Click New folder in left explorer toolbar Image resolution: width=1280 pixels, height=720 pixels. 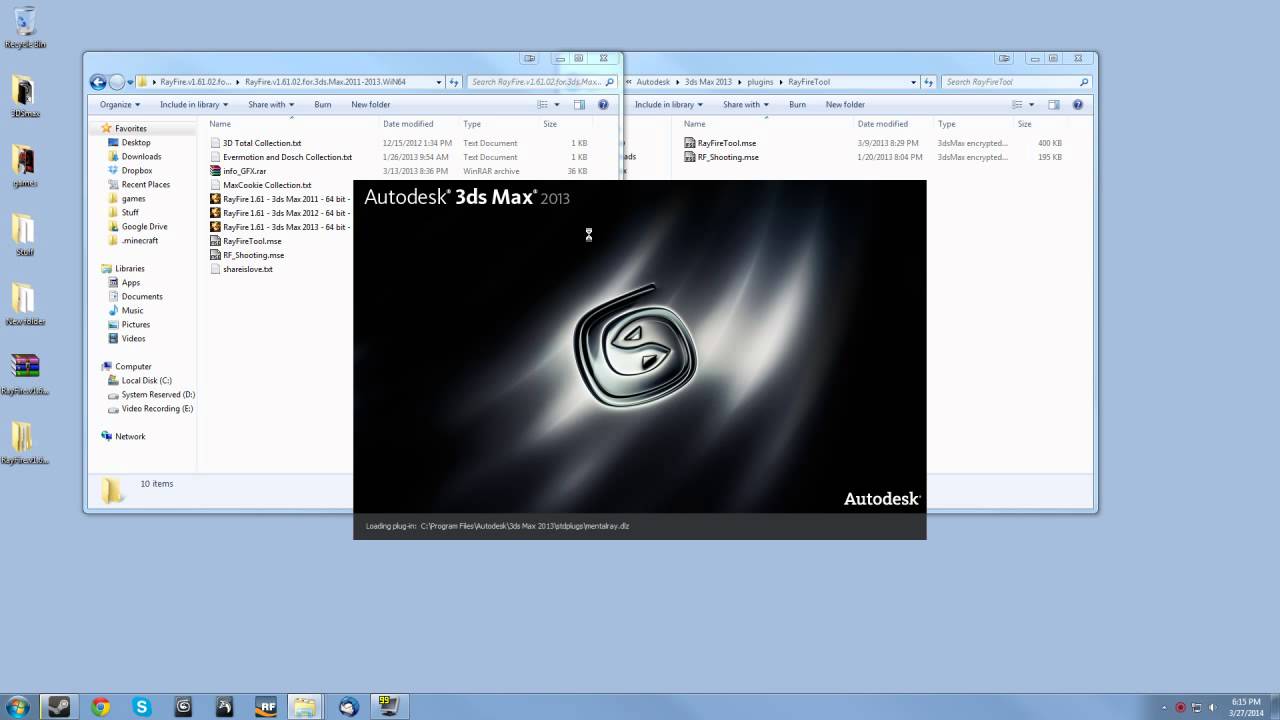[371, 104]
